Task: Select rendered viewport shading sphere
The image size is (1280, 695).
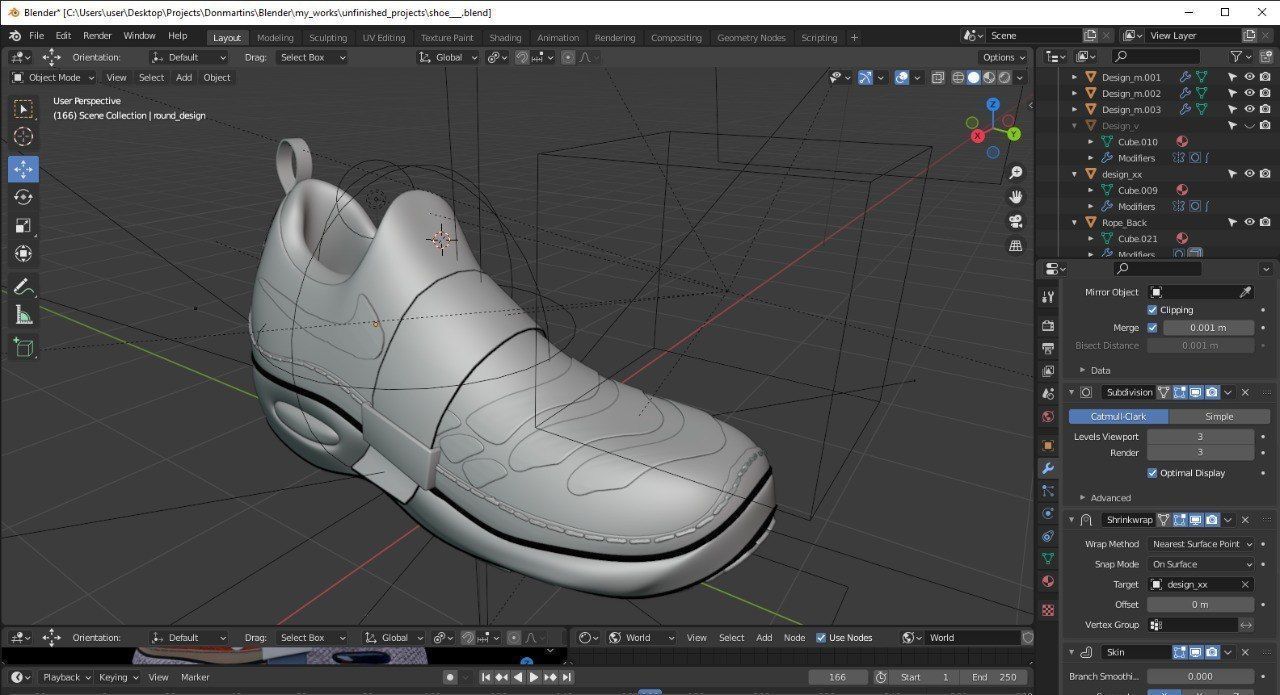Action: click(1004, 77)
